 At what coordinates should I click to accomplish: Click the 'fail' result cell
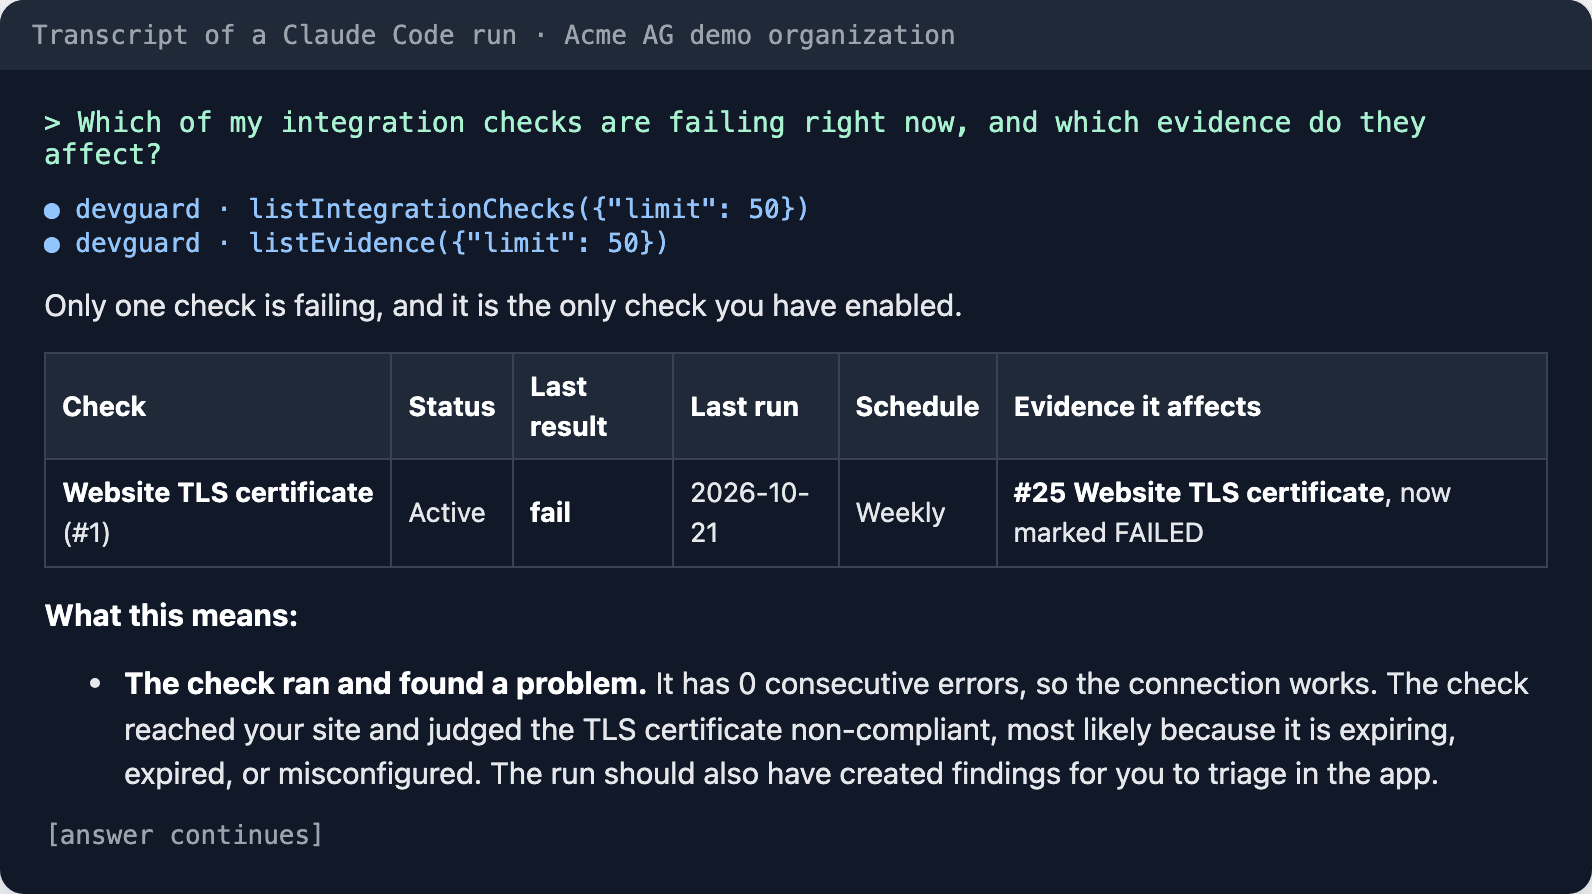pos(593,513)
